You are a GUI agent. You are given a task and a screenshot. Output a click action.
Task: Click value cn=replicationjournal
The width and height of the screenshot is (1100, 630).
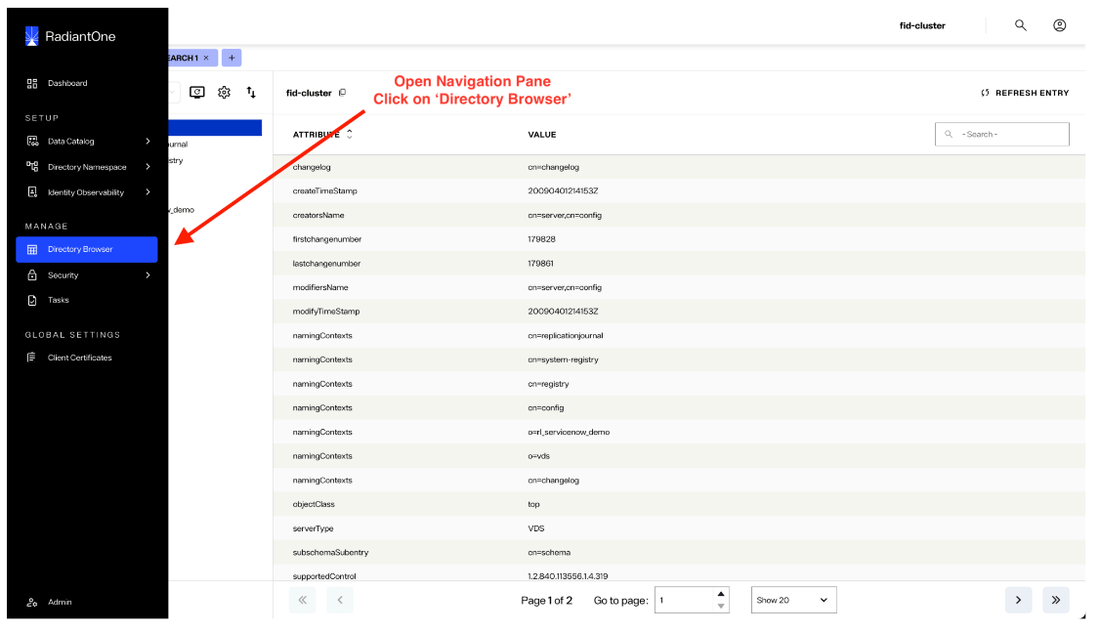point(565,335)
